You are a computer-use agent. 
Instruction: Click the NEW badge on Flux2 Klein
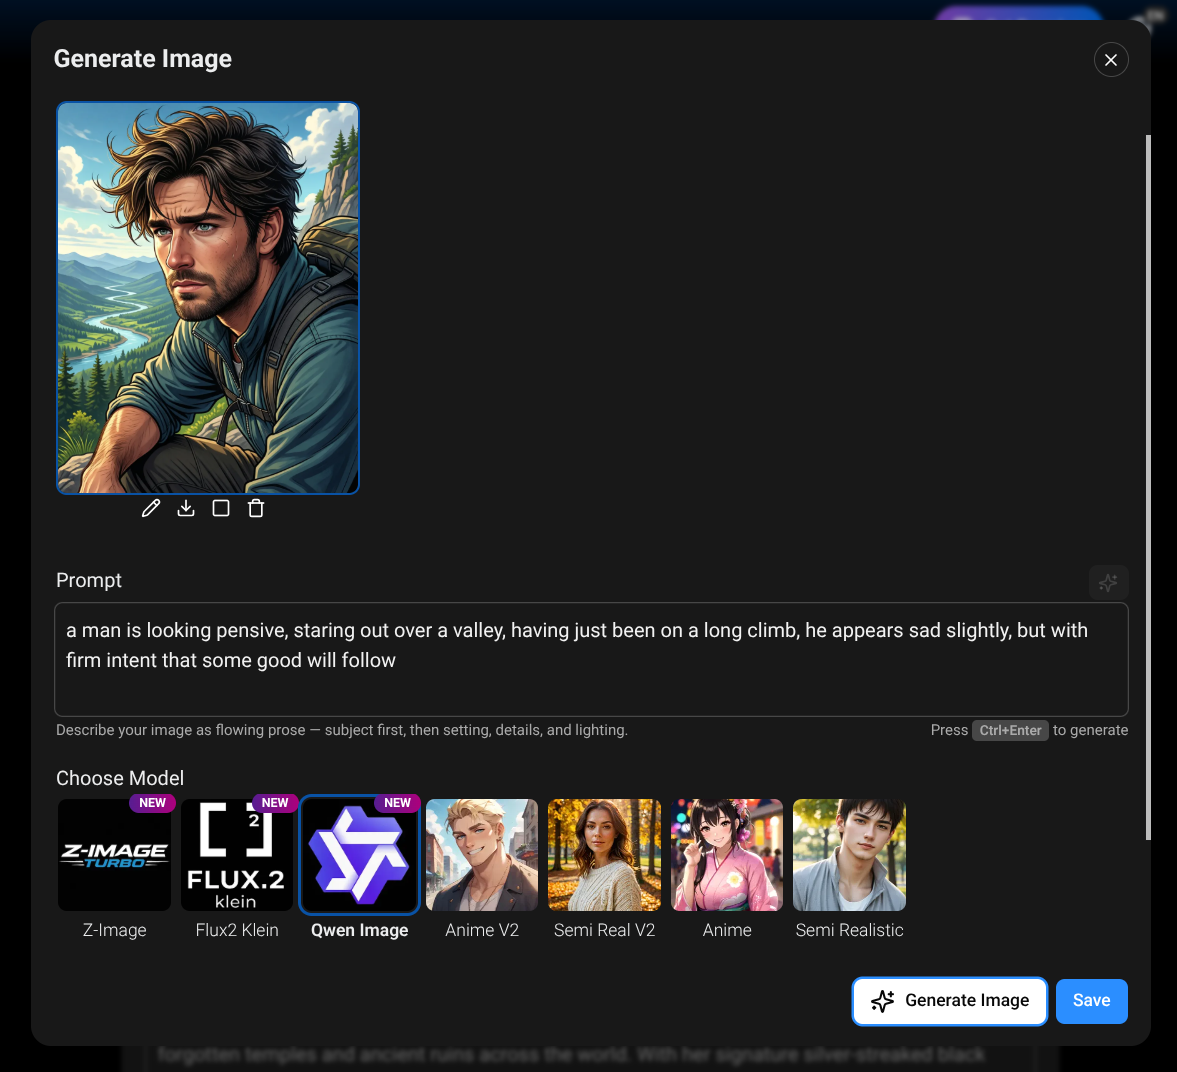(275, 803)
